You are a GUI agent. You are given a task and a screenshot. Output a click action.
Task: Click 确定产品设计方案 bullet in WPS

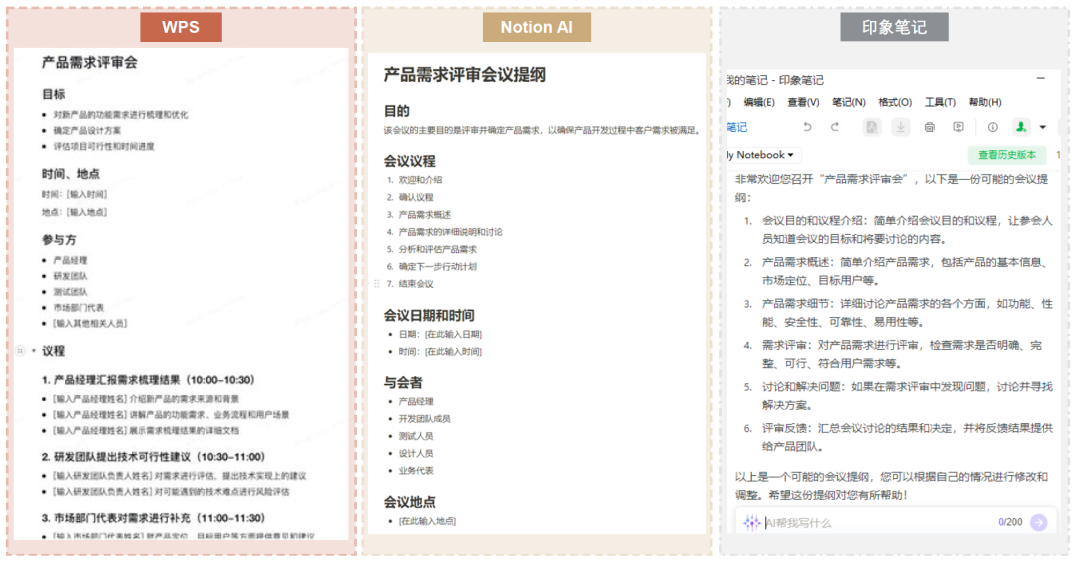[87, 130]
